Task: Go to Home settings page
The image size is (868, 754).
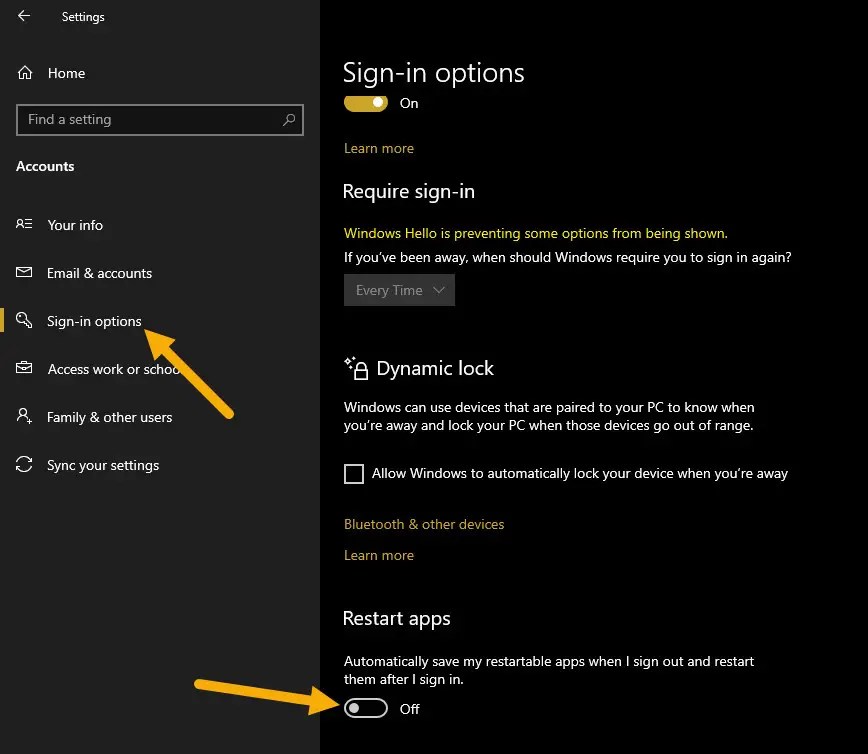Action: pyautogui.click(x=66, y=73)
